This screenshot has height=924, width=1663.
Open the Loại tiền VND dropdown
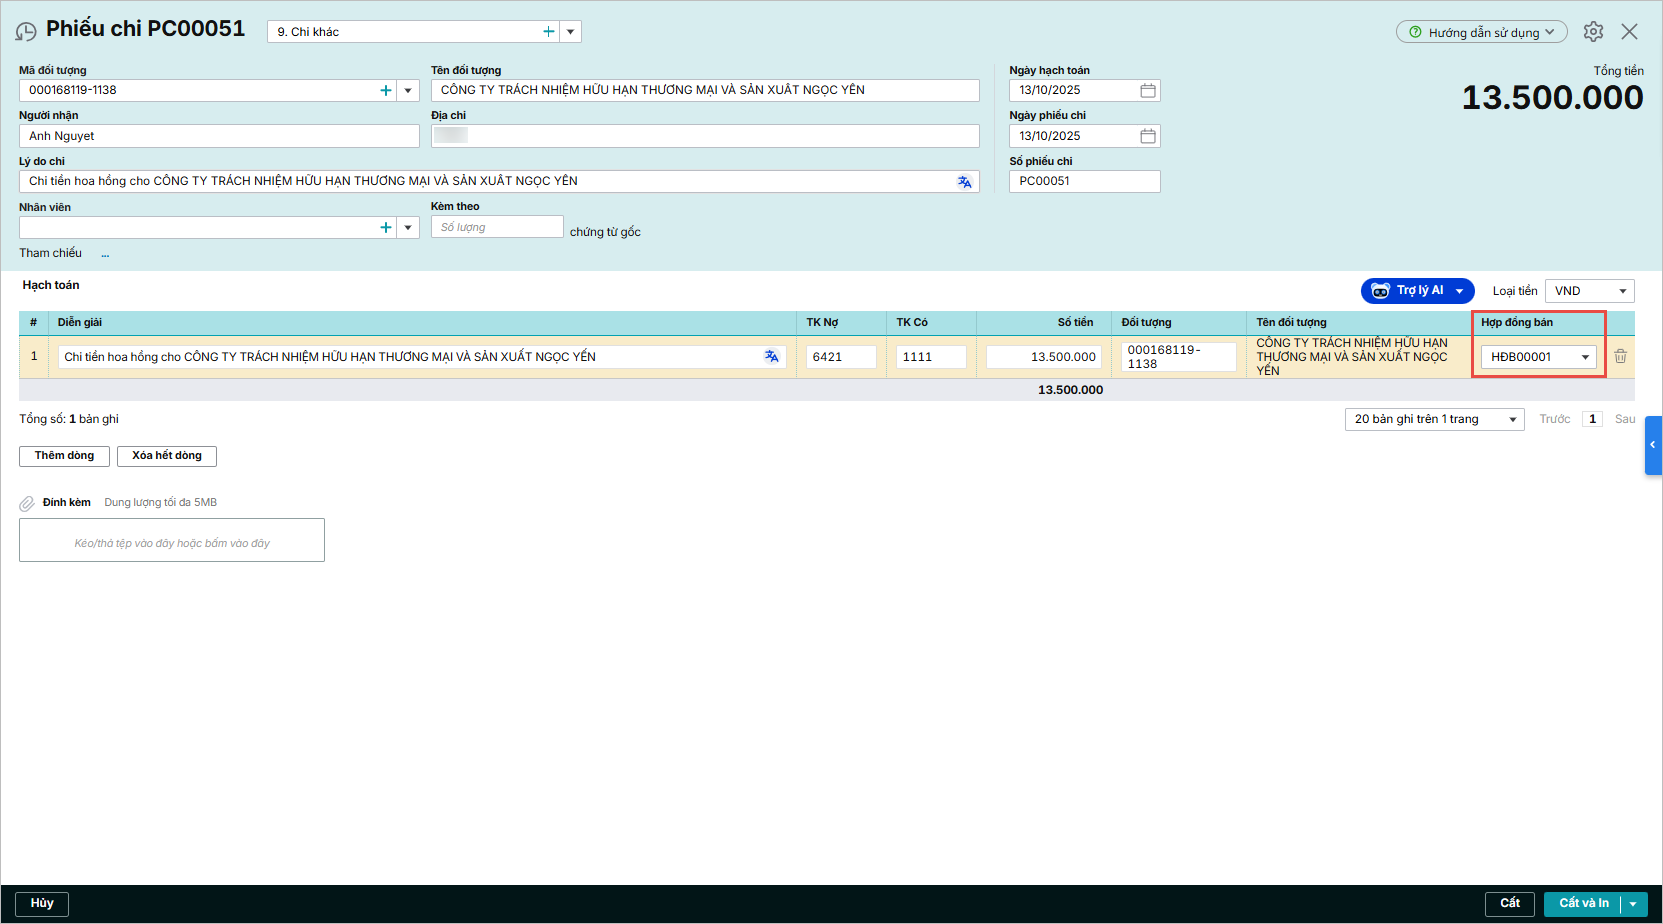pyautogui.click(x=1622, y=291)
